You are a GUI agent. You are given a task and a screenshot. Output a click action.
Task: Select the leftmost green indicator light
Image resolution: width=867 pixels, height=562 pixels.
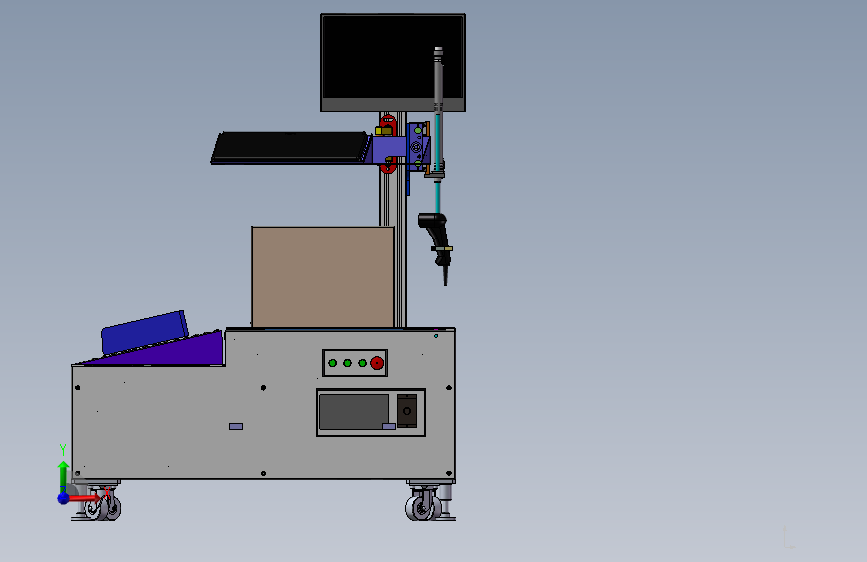332,363
